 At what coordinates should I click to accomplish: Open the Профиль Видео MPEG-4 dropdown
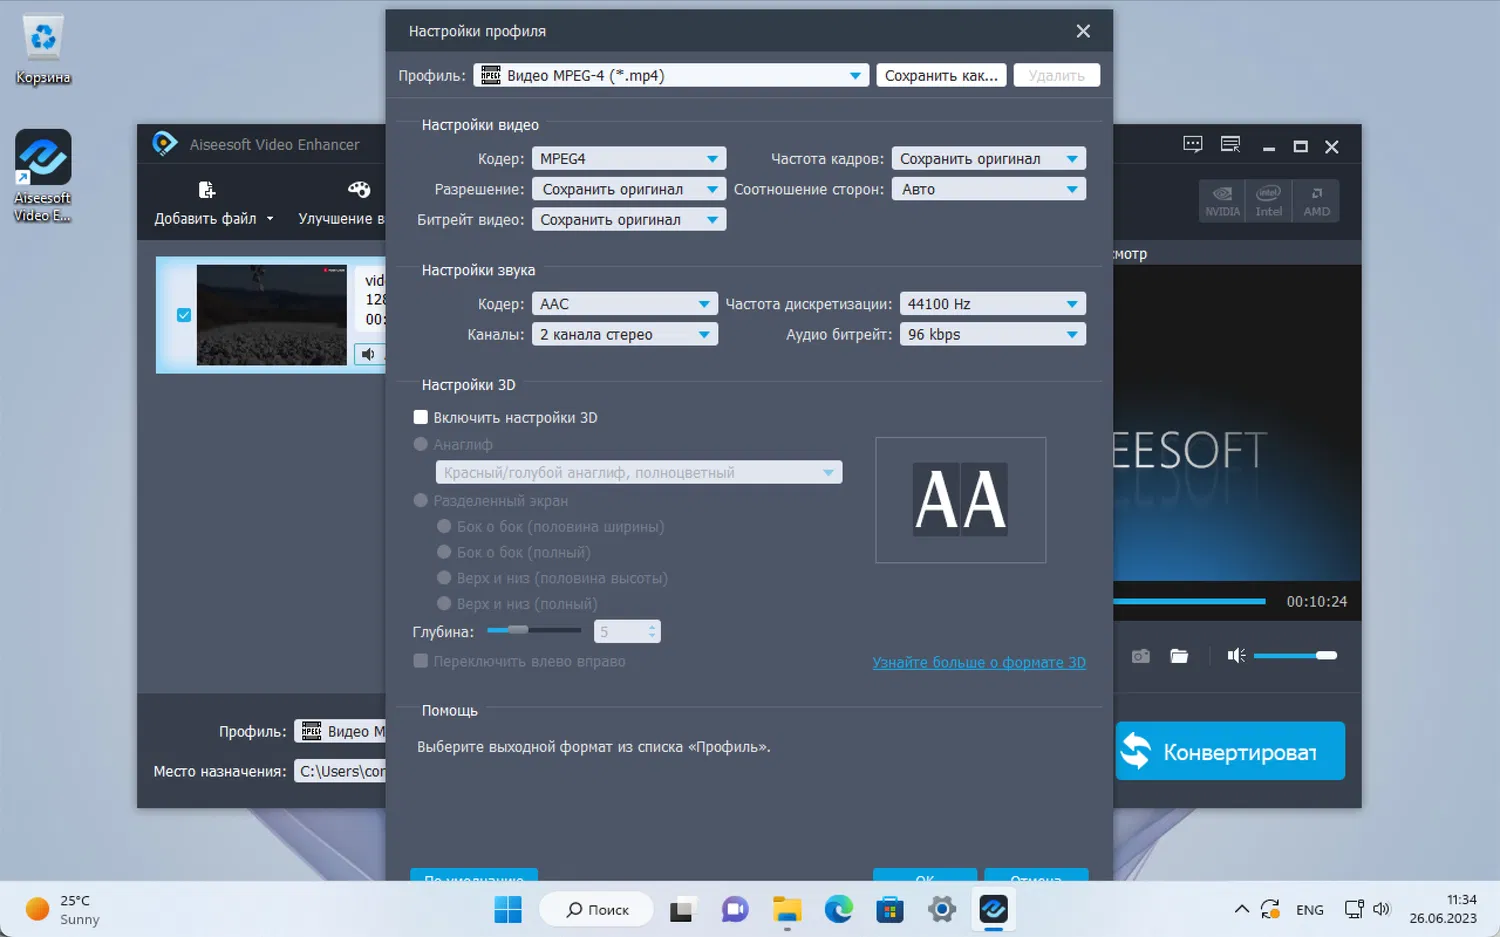pos(671,75)
